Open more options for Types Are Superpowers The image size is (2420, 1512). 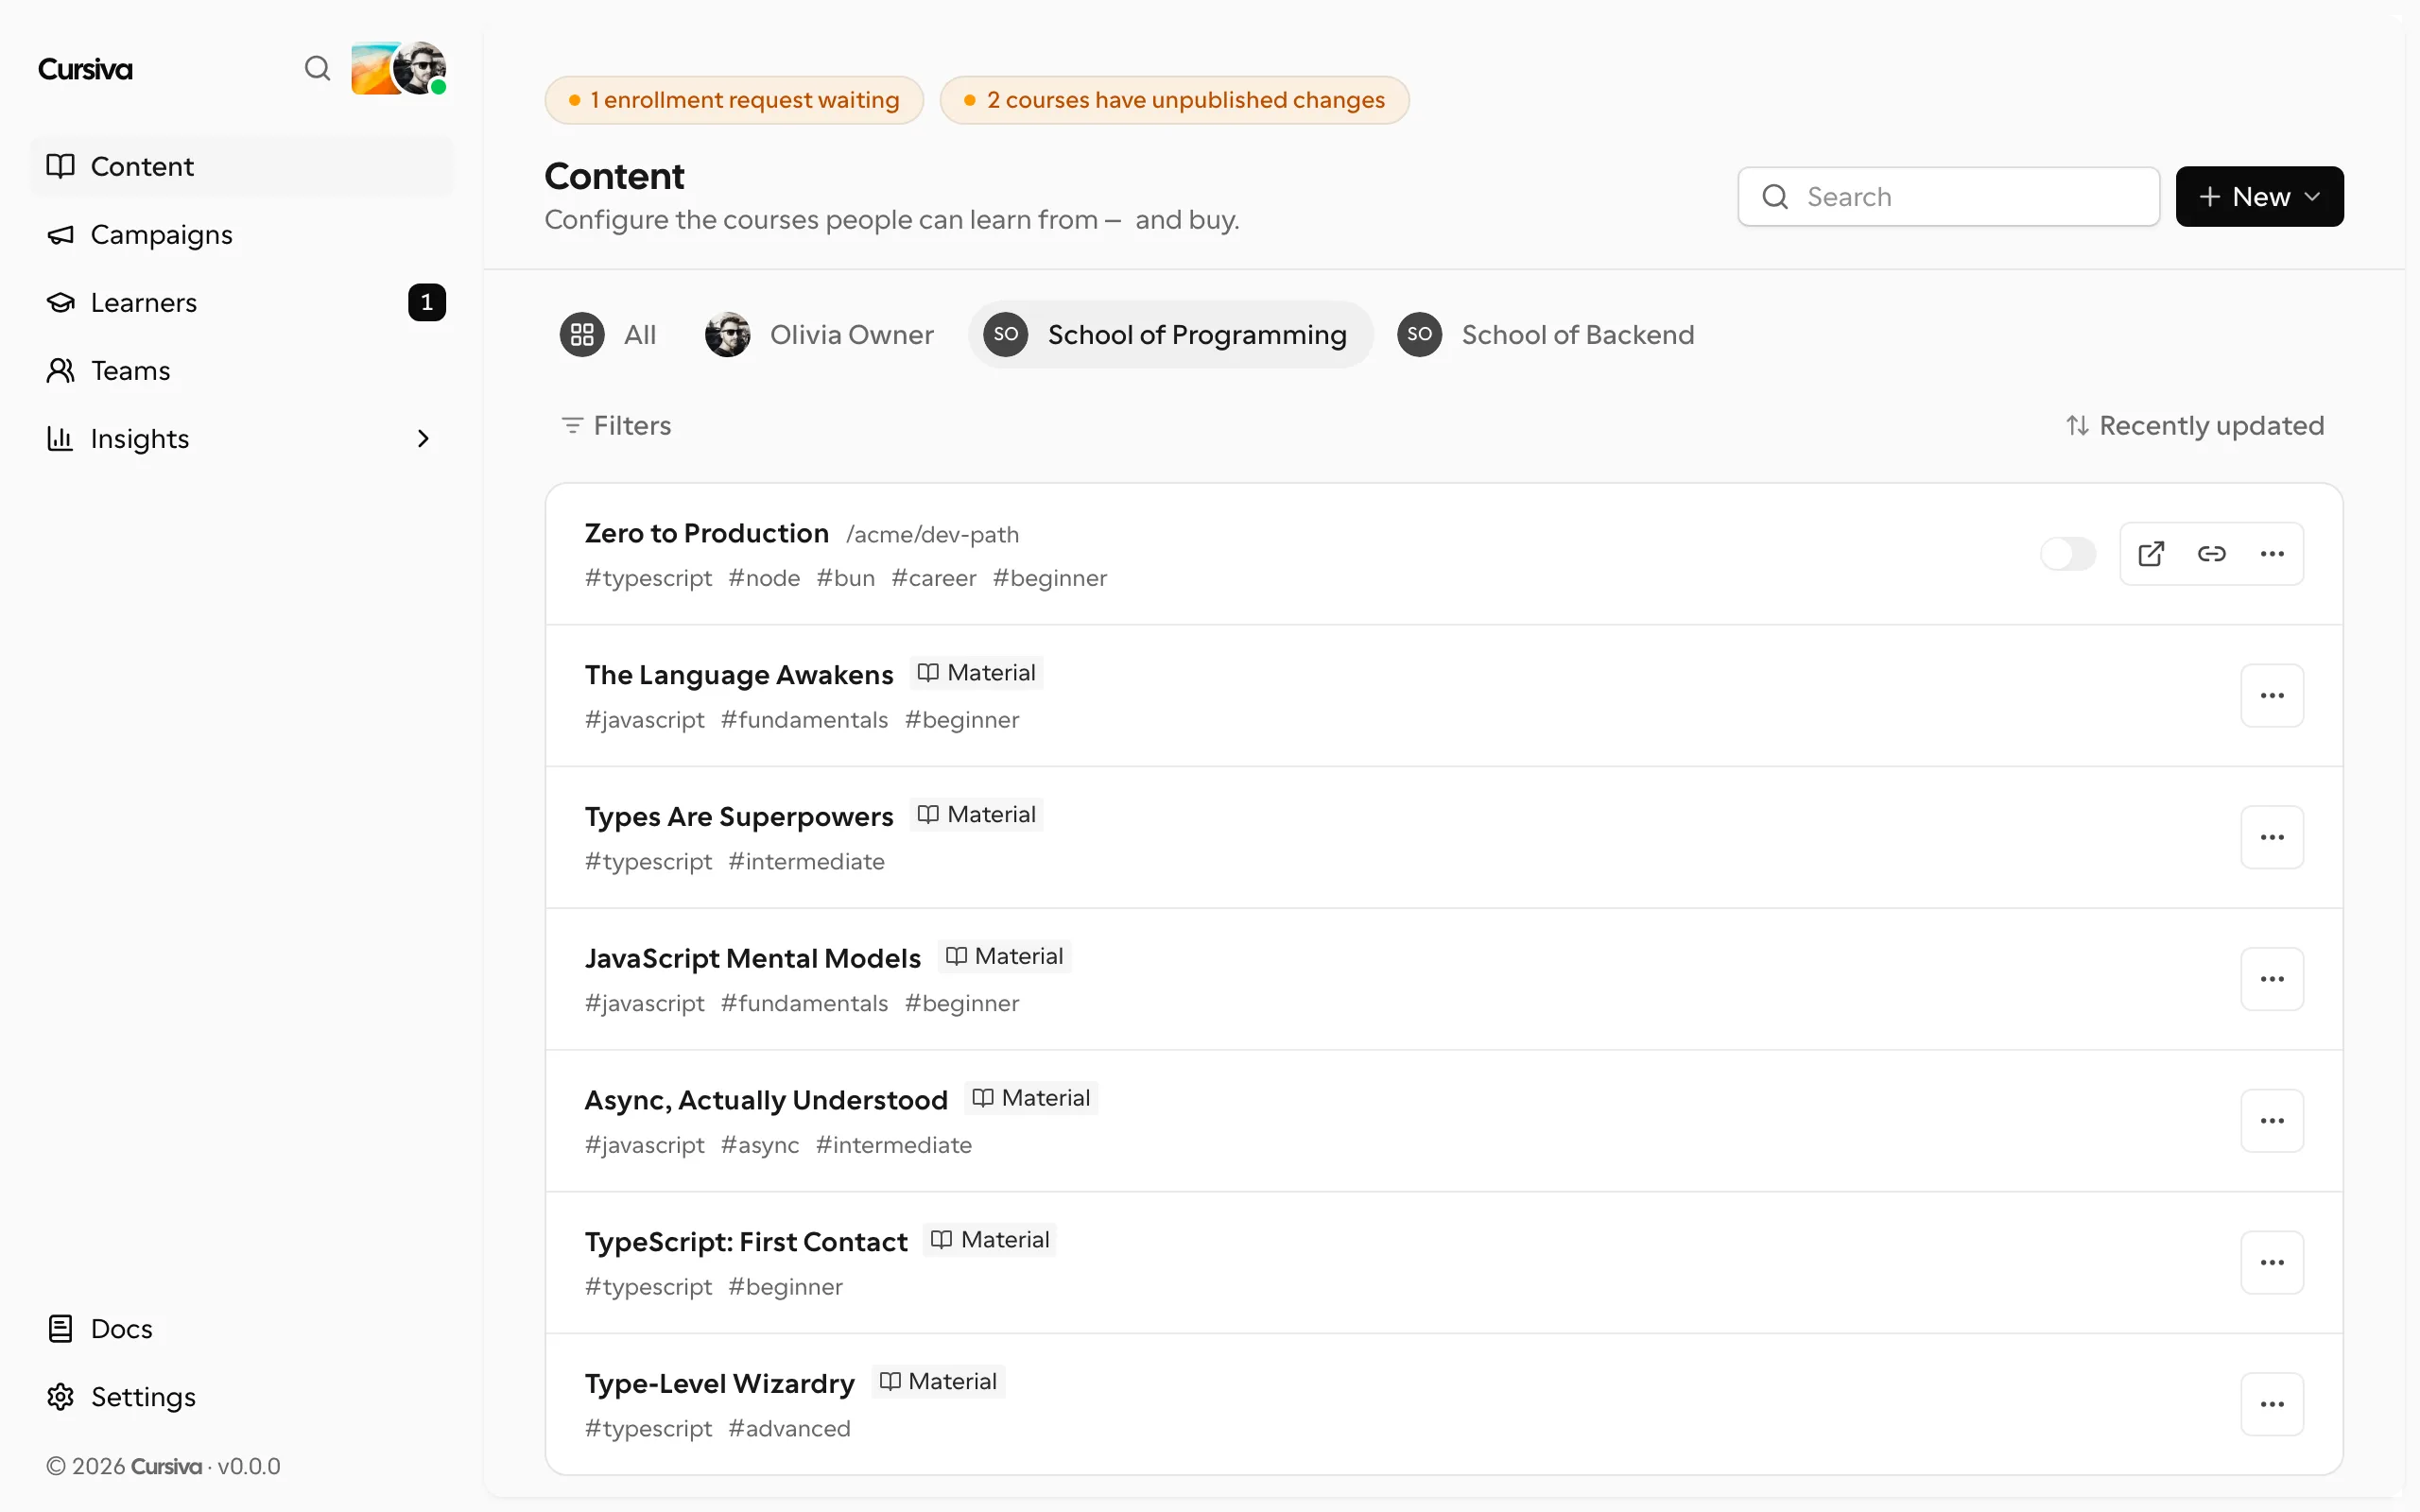[x=2272, y=838]
